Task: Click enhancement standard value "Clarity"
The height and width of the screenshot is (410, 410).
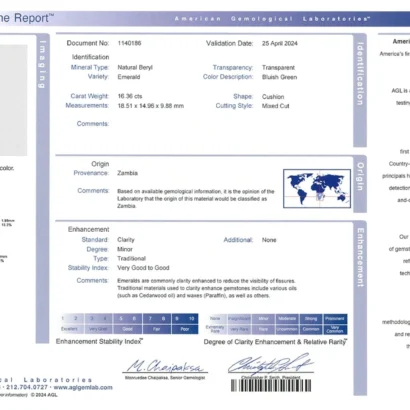Action: (126, 240)
